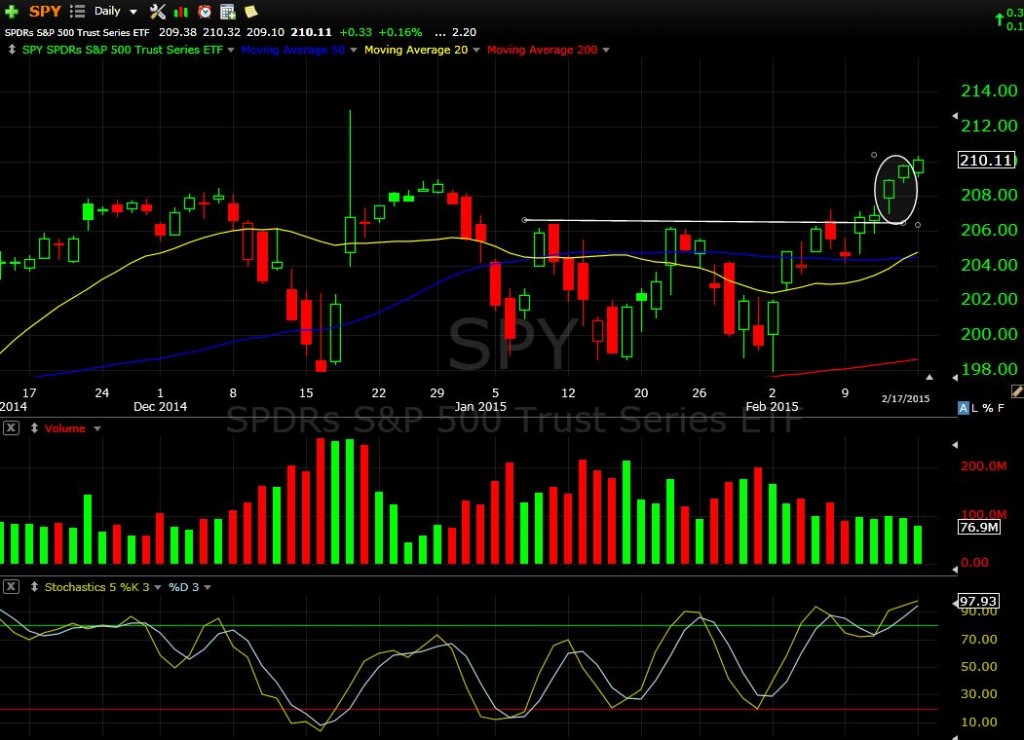Expand the Moving Average 200 dropdown arrow

point(606,50)
